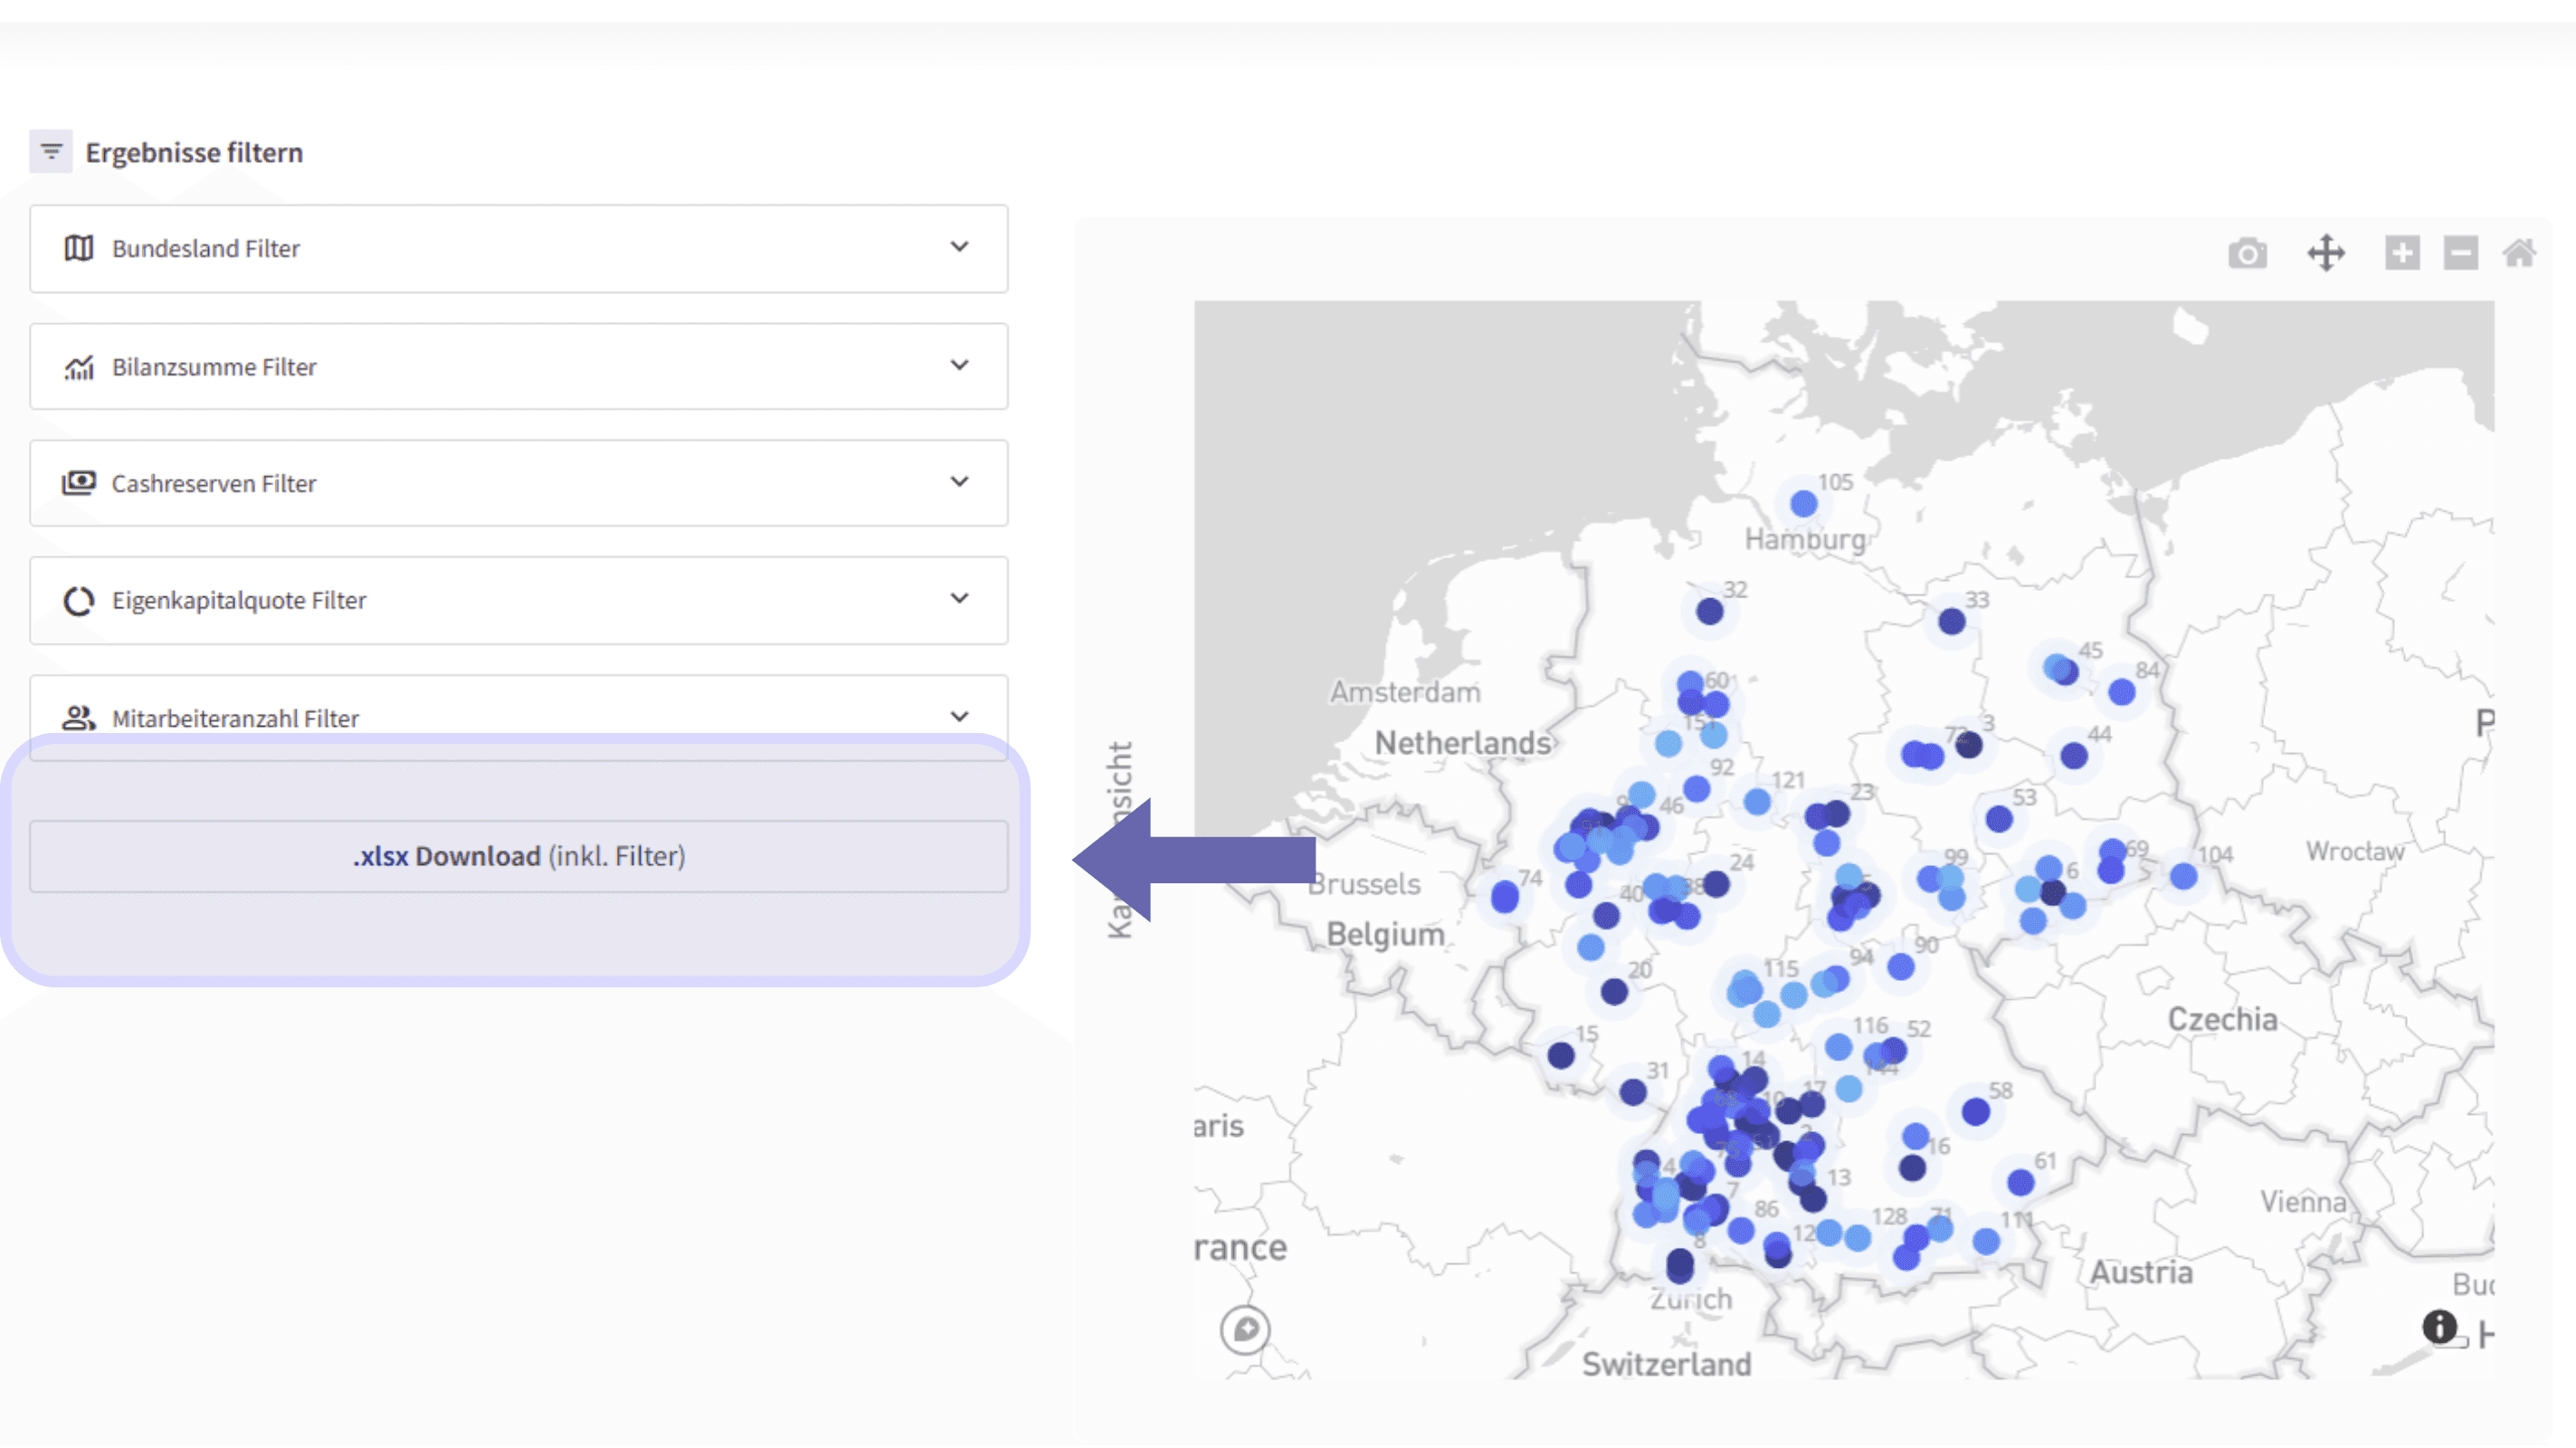
Task: Click the Ergebnisse filtern heading
Action: tap(194, 152)
